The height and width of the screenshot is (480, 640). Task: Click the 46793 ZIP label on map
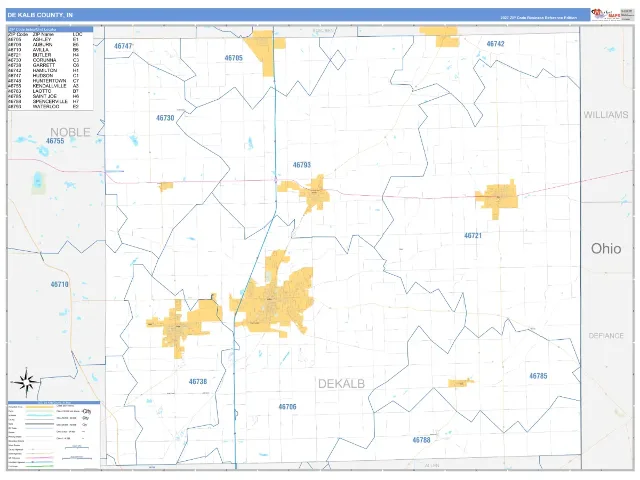point(302,165)
